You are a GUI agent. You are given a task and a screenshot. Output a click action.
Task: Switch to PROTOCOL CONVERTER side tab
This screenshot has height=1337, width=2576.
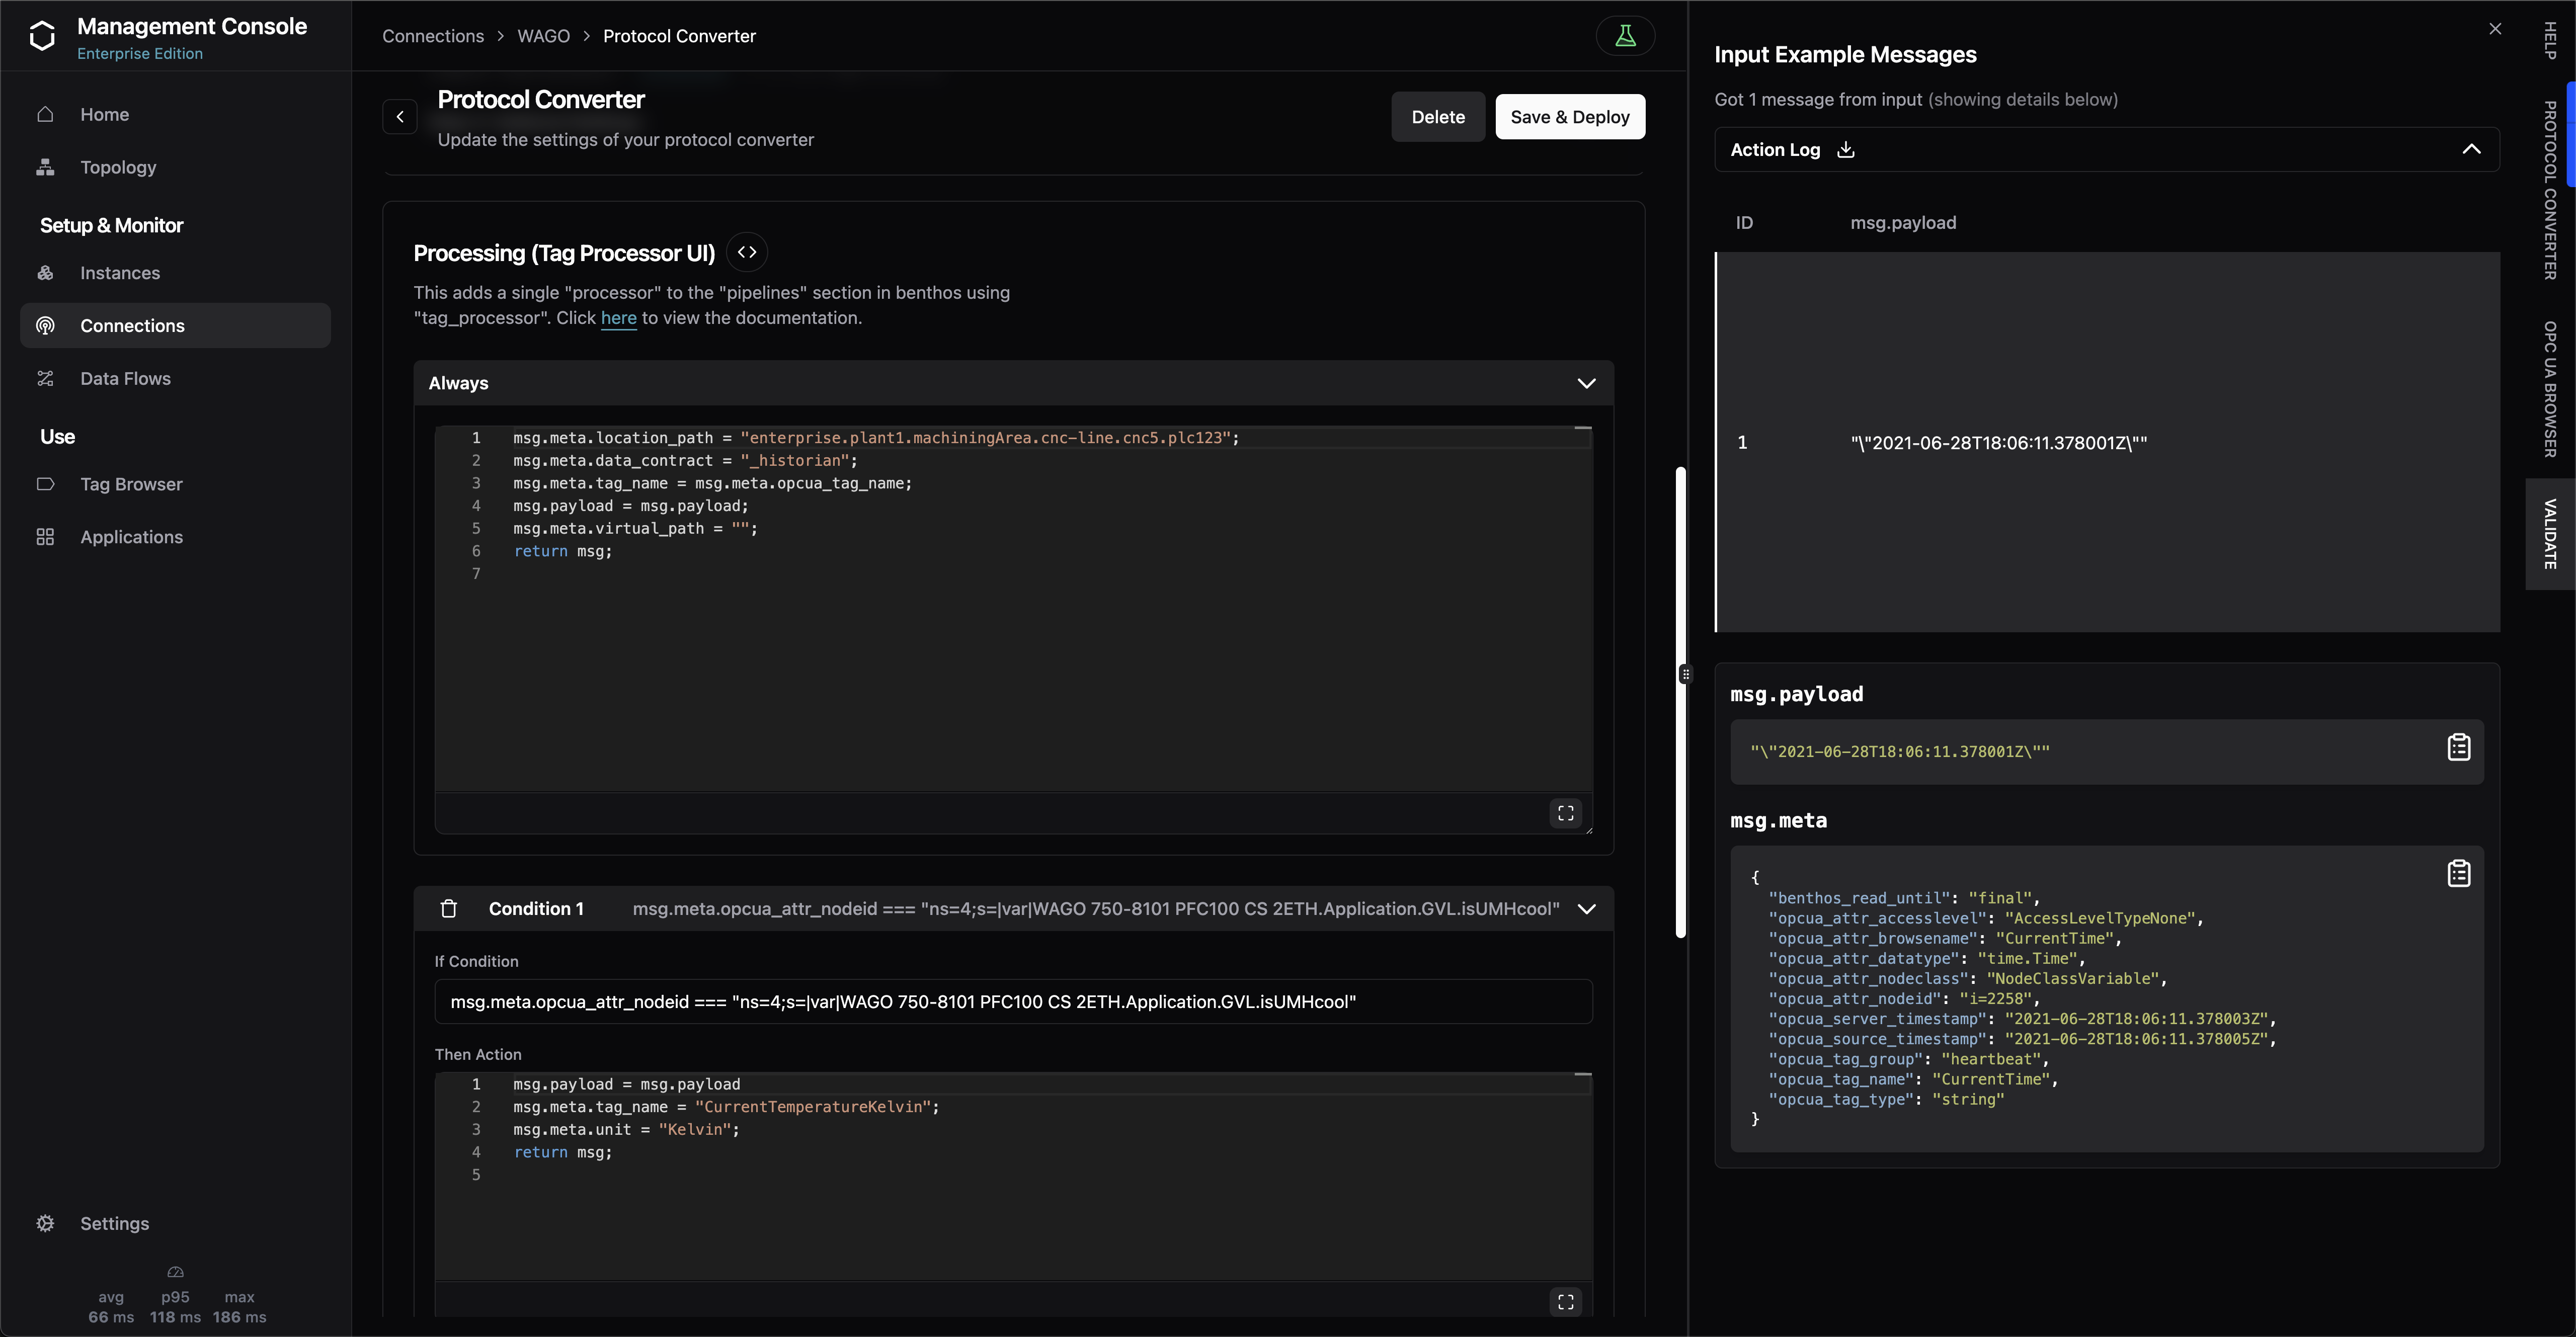[x=2550, y=190]
